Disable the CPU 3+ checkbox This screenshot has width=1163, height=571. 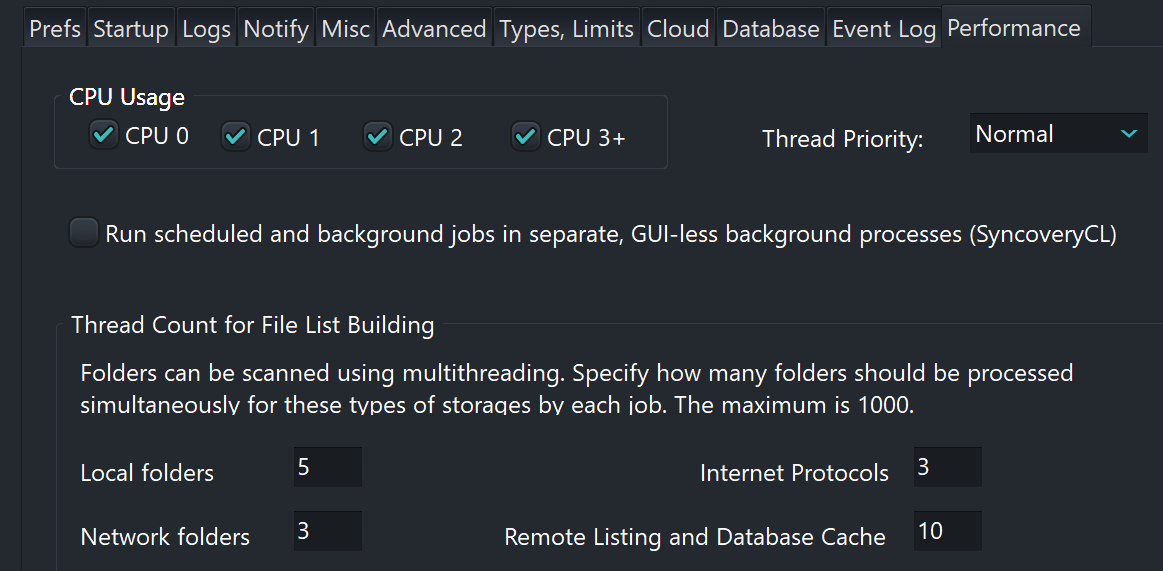pyautogui.click(x=526, y=135)
